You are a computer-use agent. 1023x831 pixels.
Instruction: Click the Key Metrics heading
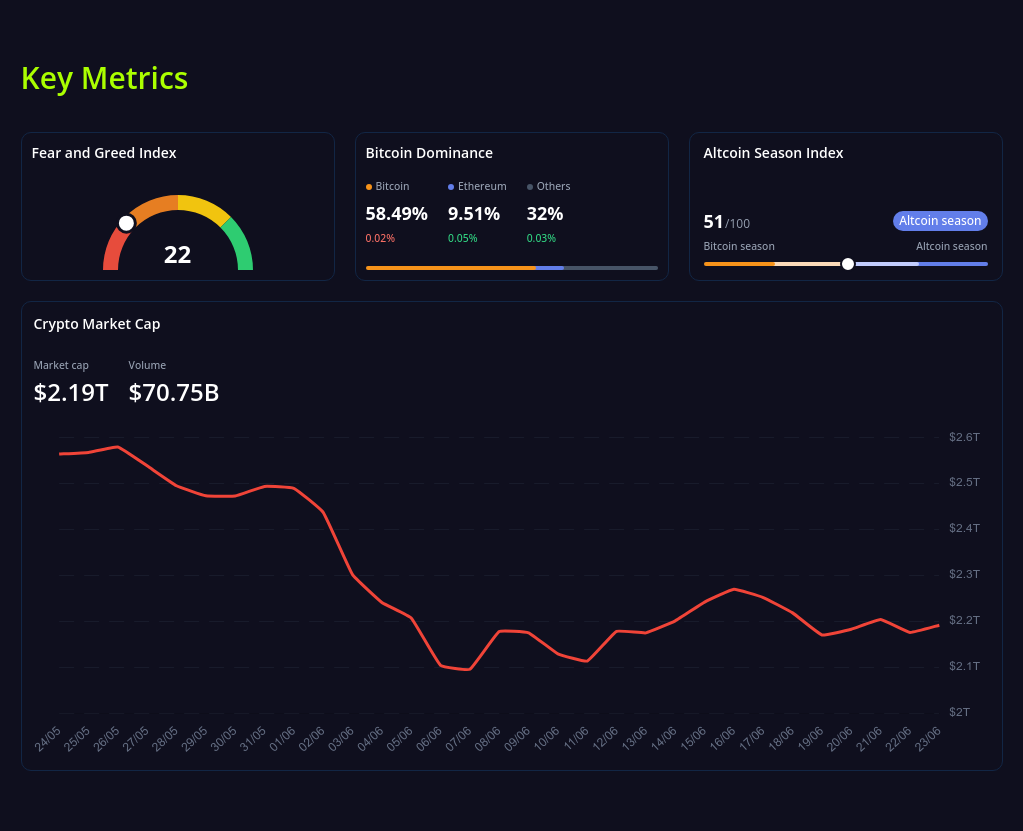(x=104, y=78)
